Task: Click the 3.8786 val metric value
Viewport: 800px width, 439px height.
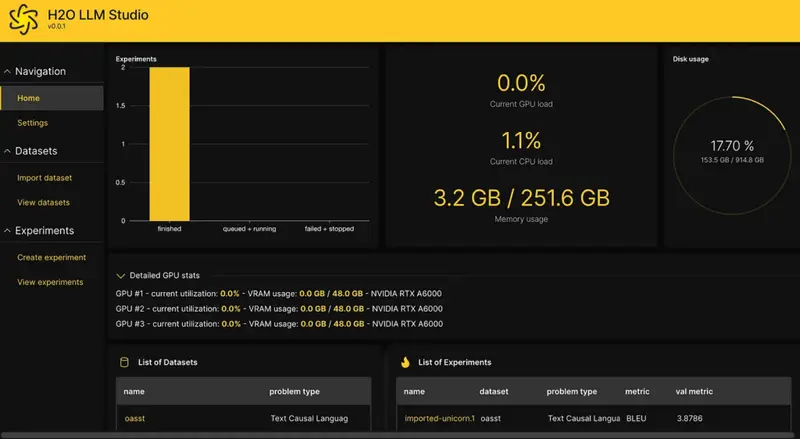Action: tap(689, 418)
